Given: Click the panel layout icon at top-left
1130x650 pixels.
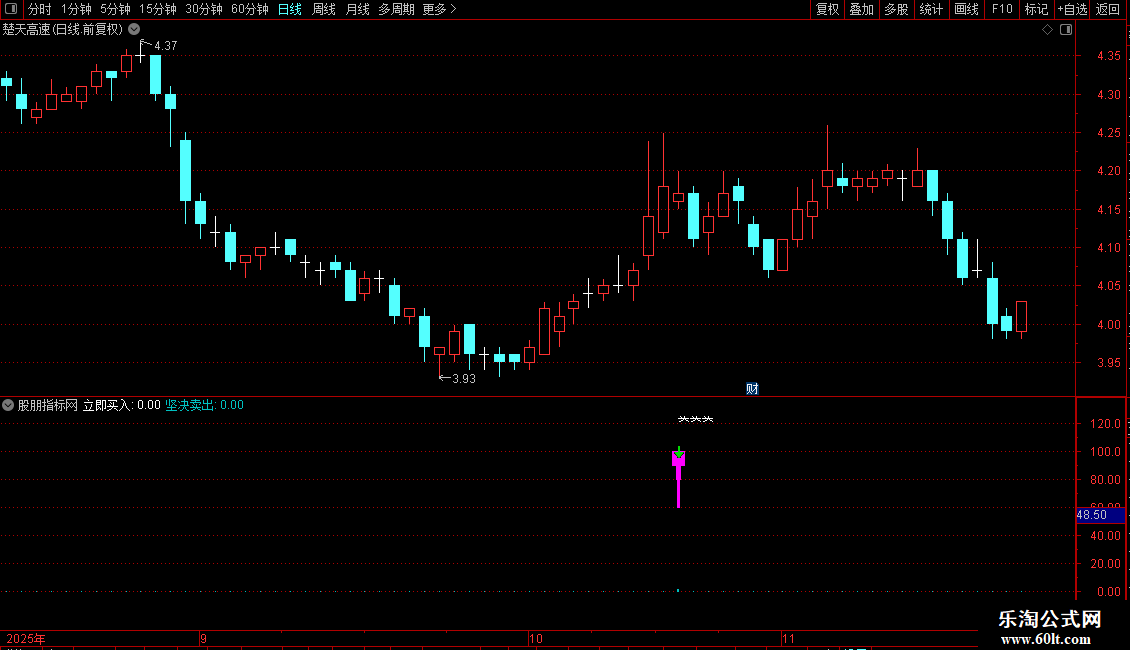Looking at the screenshot, I should [11, 9].
